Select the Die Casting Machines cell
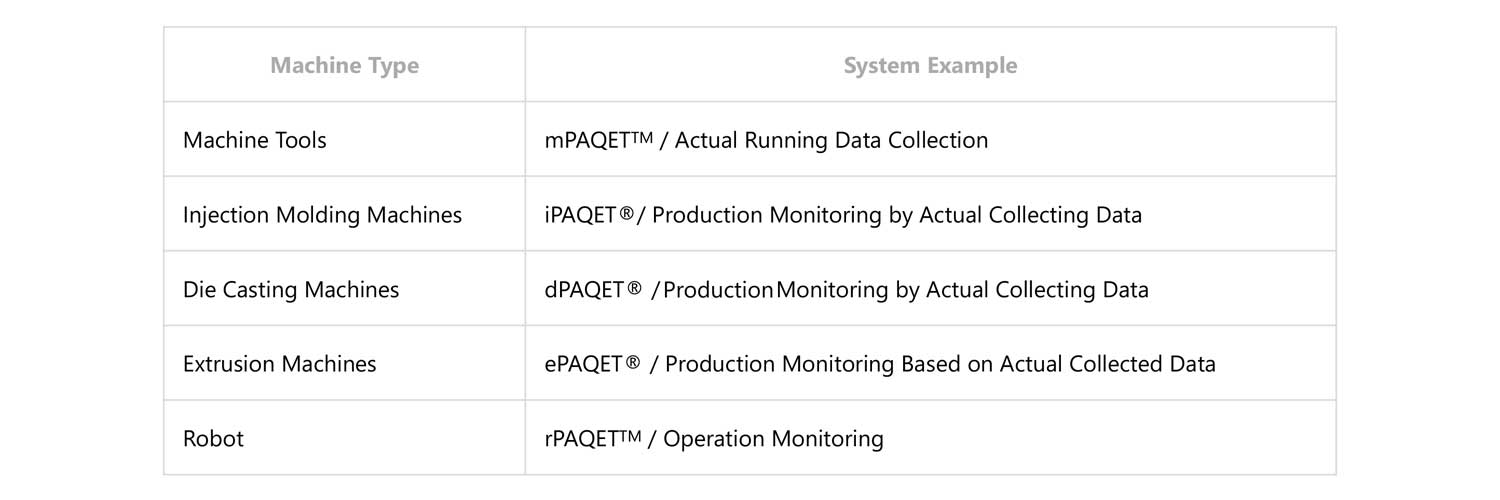 (291, 290)
